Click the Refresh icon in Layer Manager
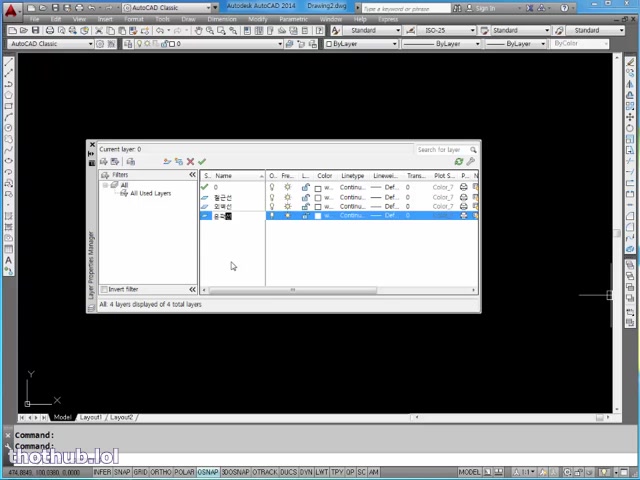This screenshot has width=640, height=480. click(x=459, y=162)
